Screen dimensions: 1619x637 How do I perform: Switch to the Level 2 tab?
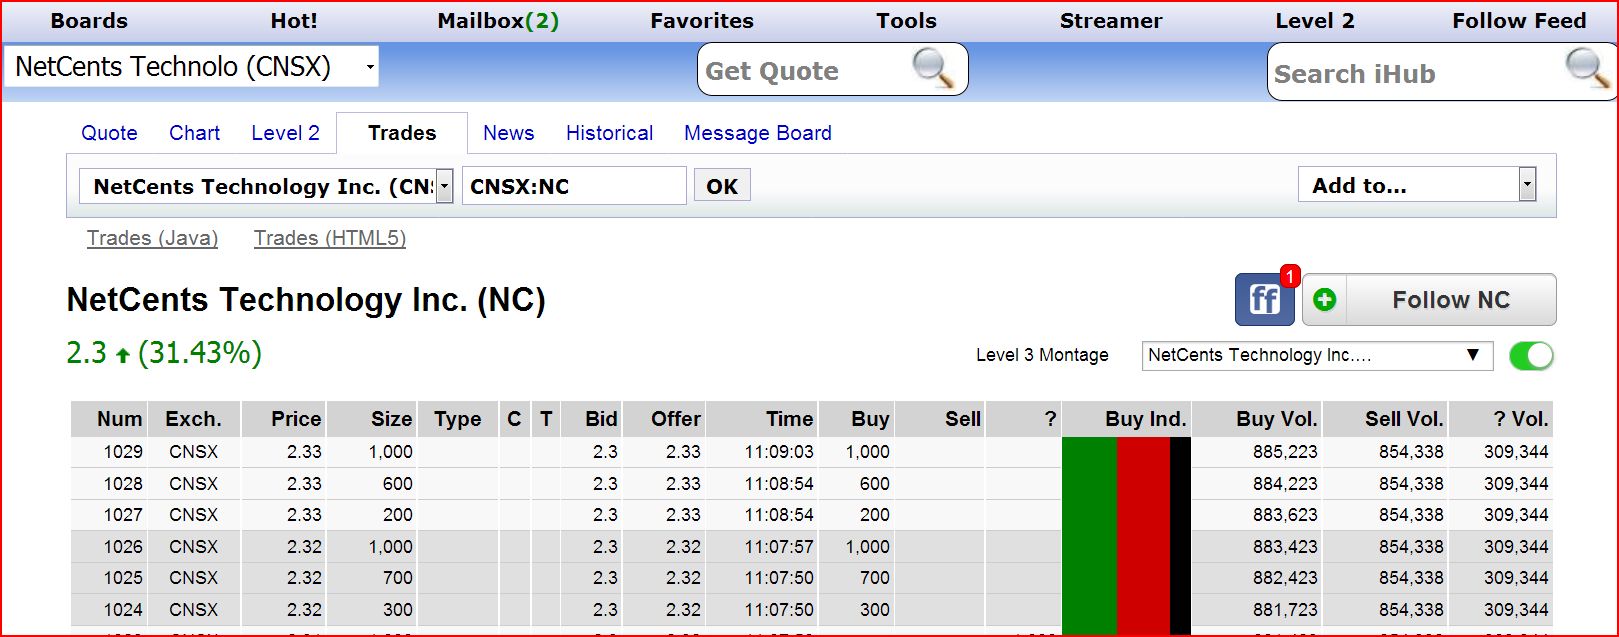tap(285, 133)
